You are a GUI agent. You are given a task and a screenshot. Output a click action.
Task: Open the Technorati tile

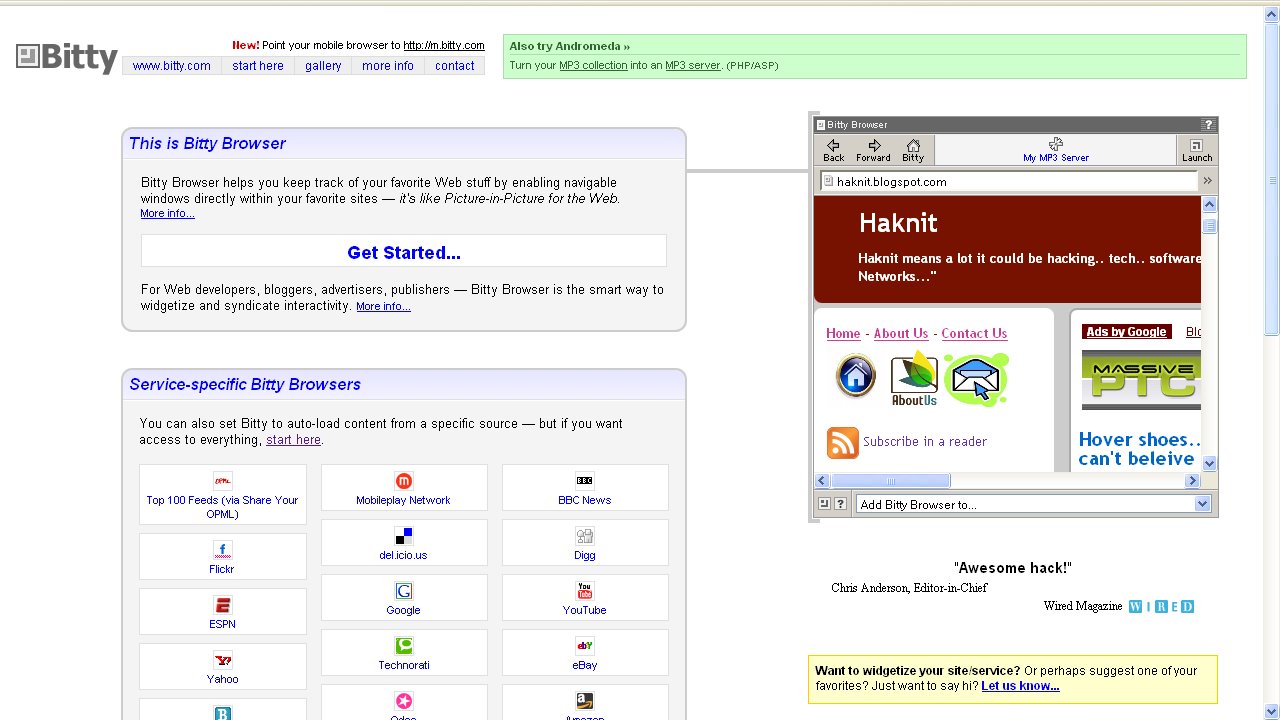[403, 653]
